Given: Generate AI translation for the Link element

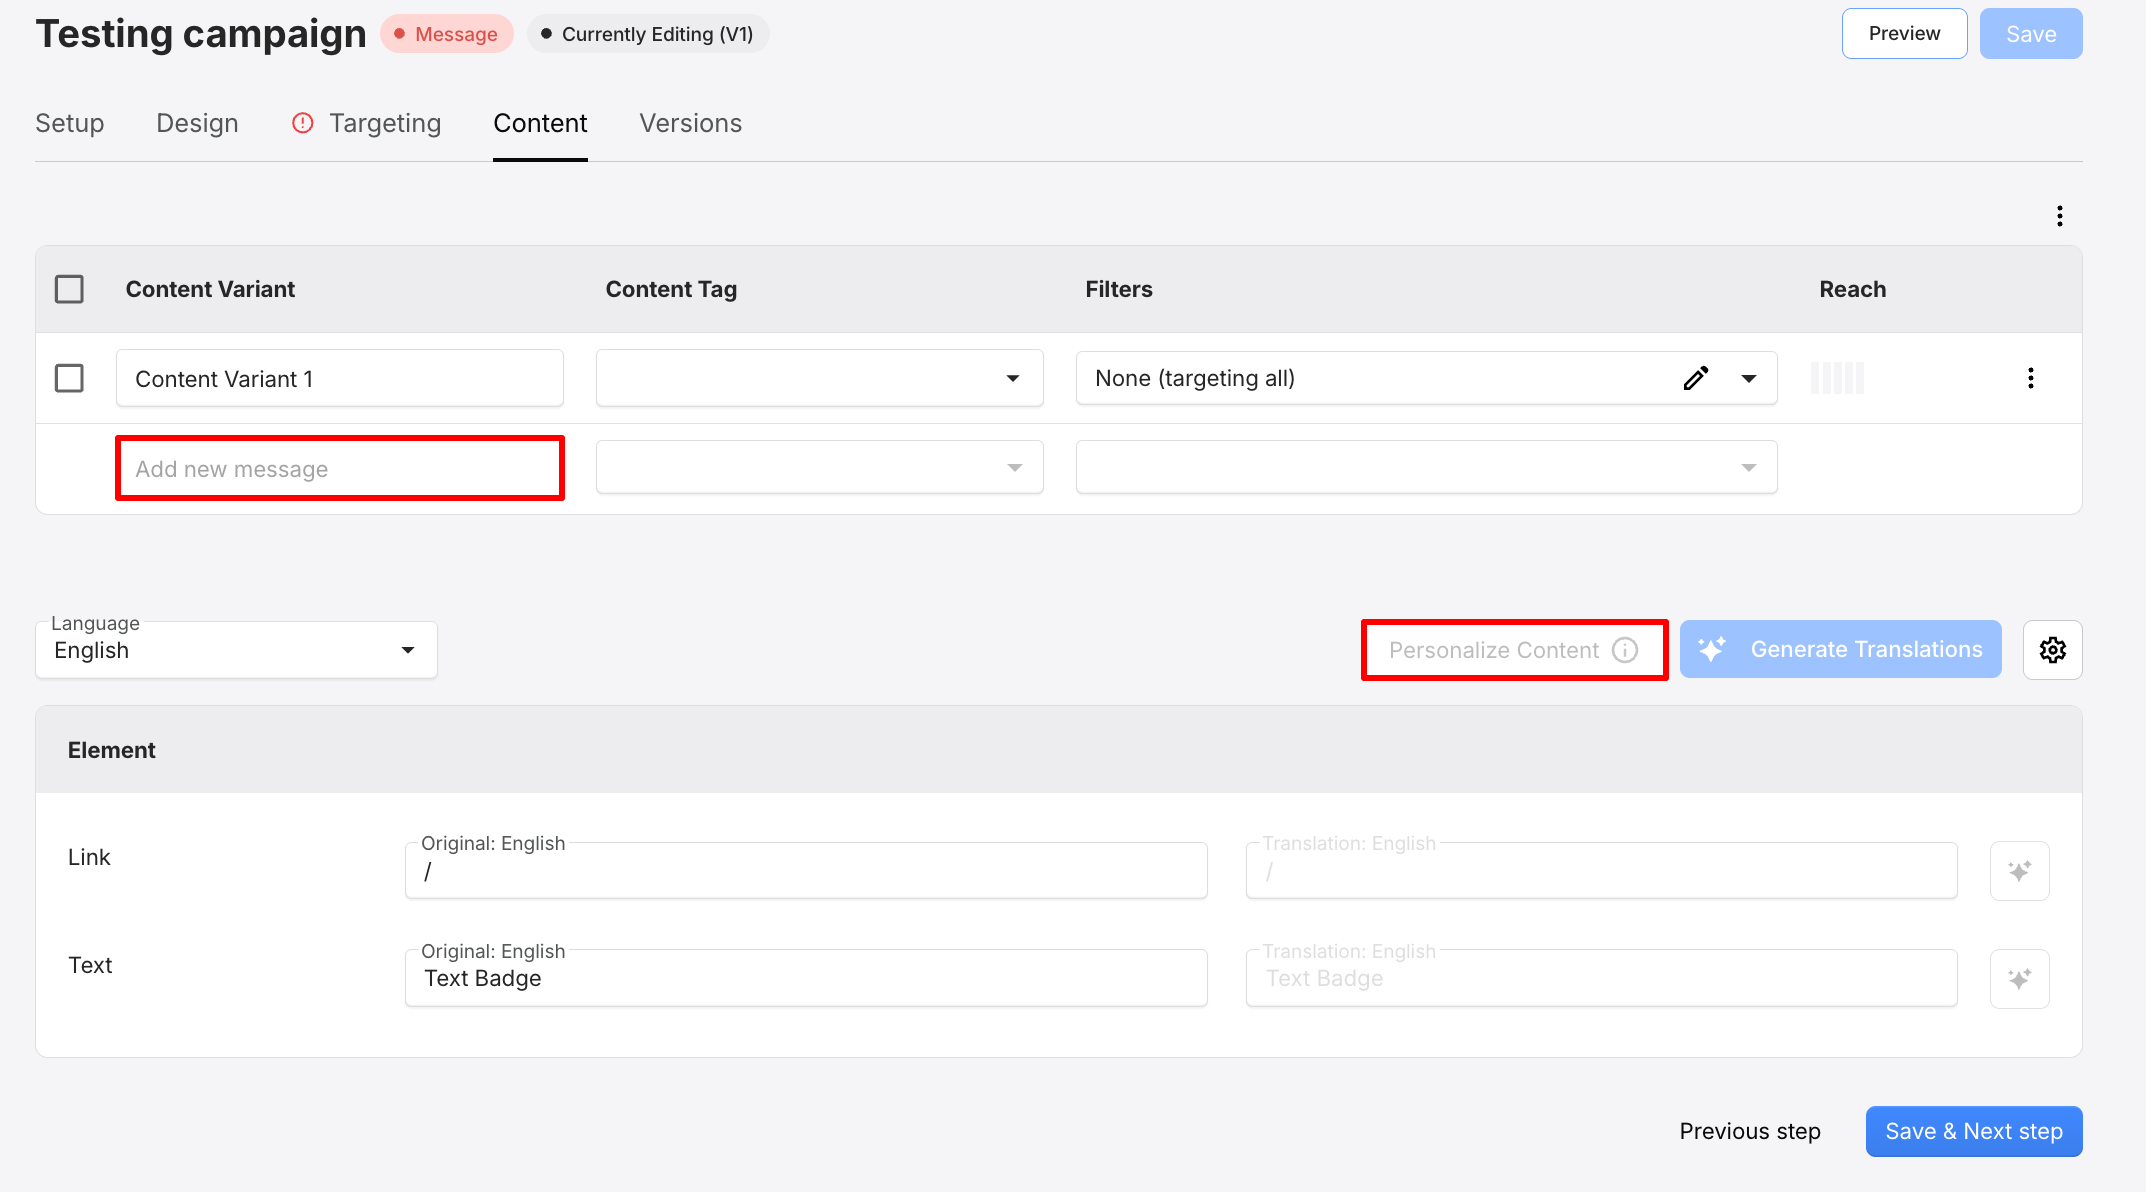Looking at the screenshot, I should click(x=2019, y=870).
